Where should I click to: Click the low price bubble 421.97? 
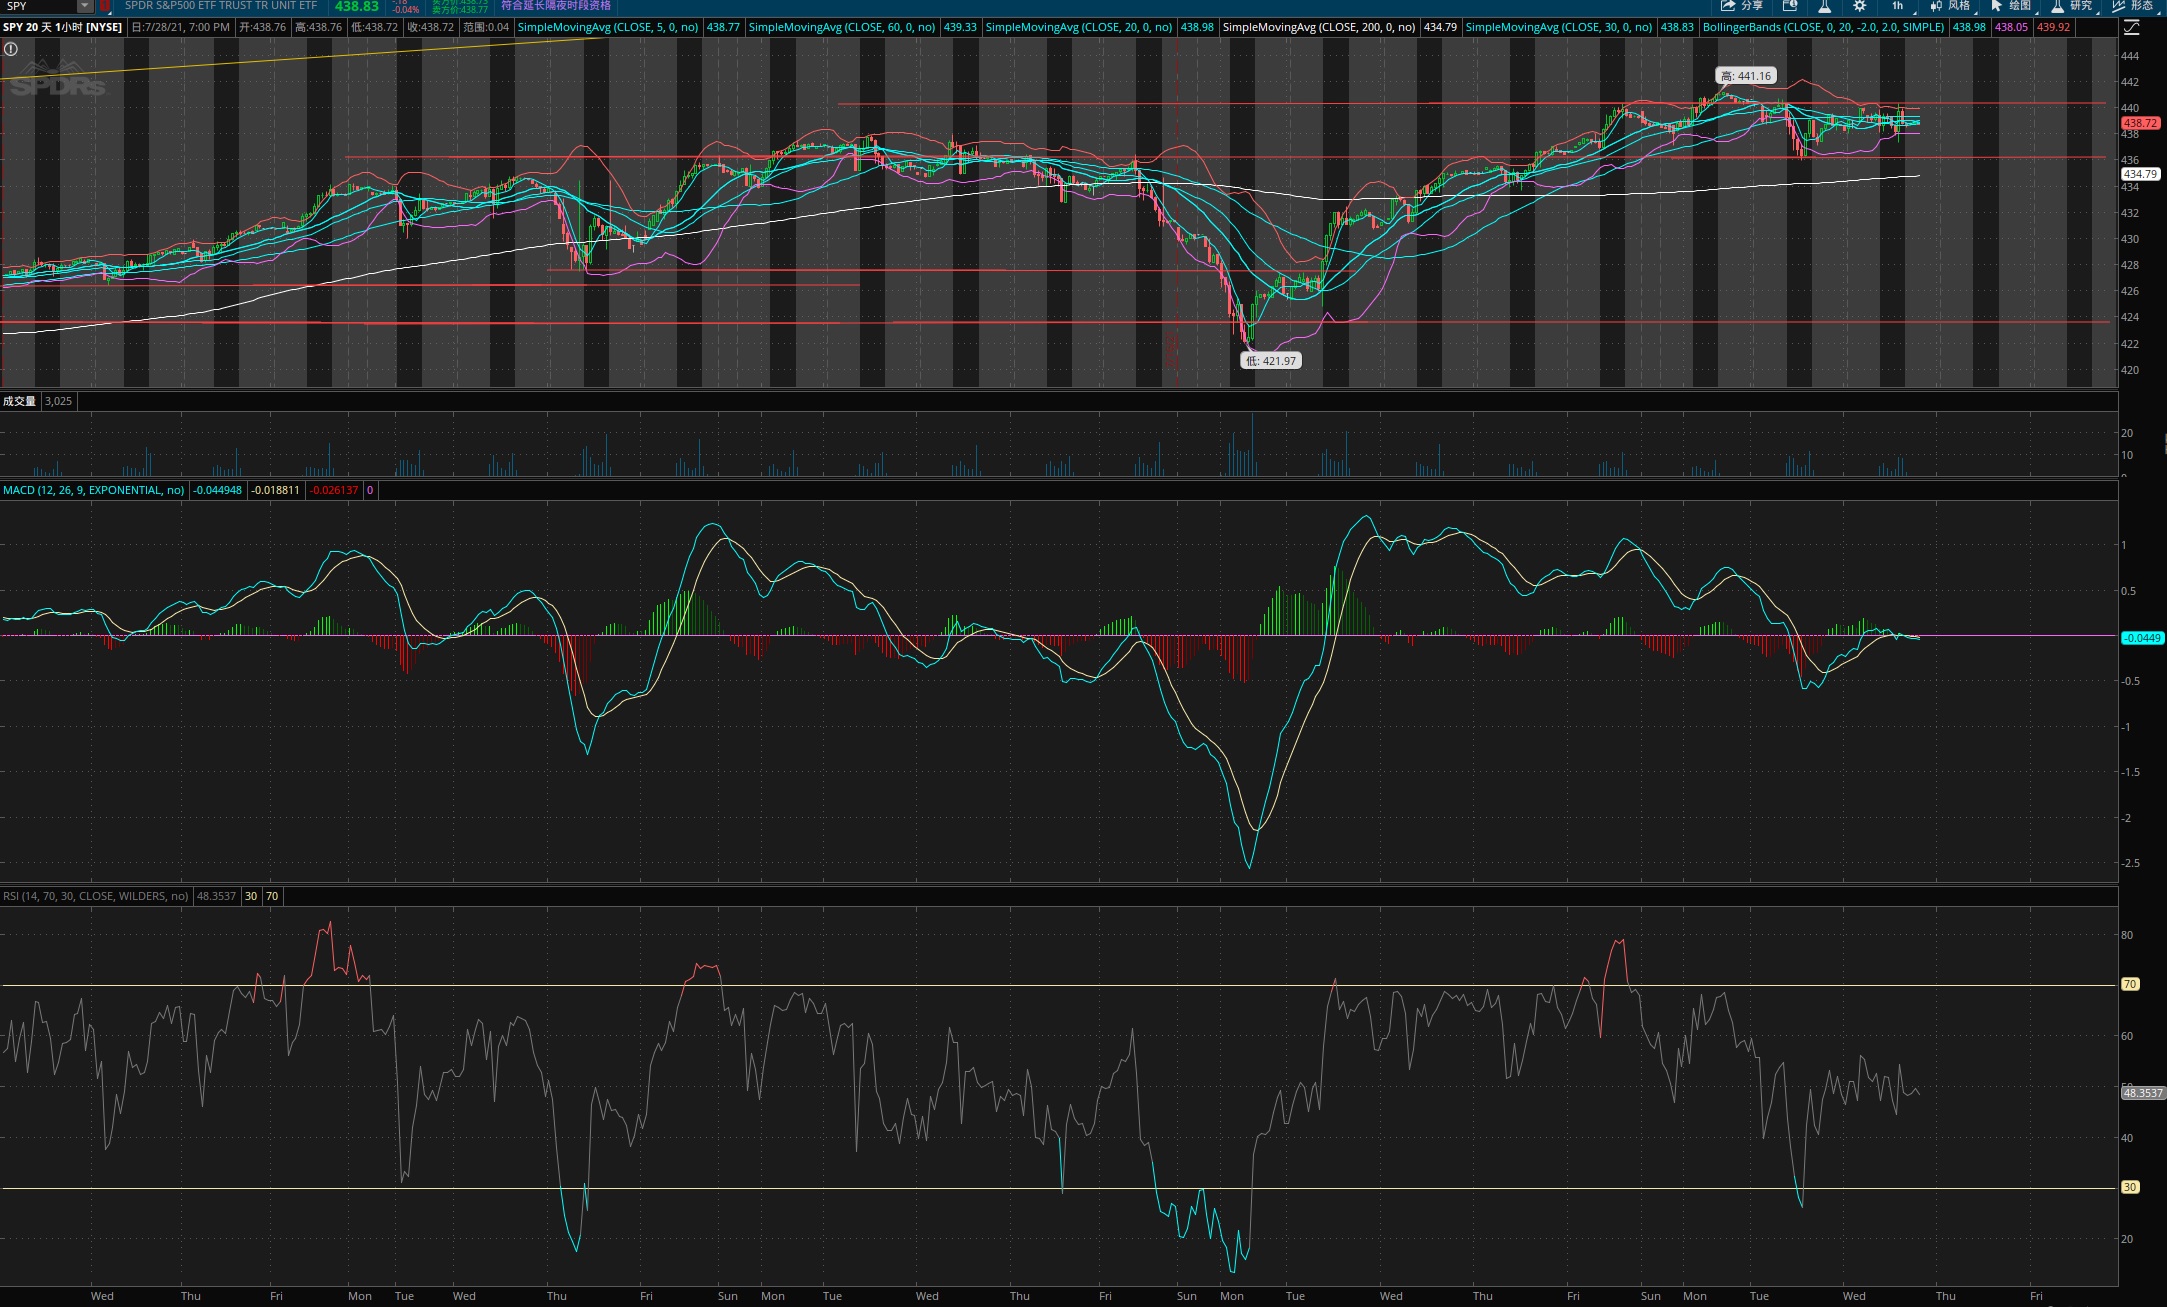tap(1271, 361)
